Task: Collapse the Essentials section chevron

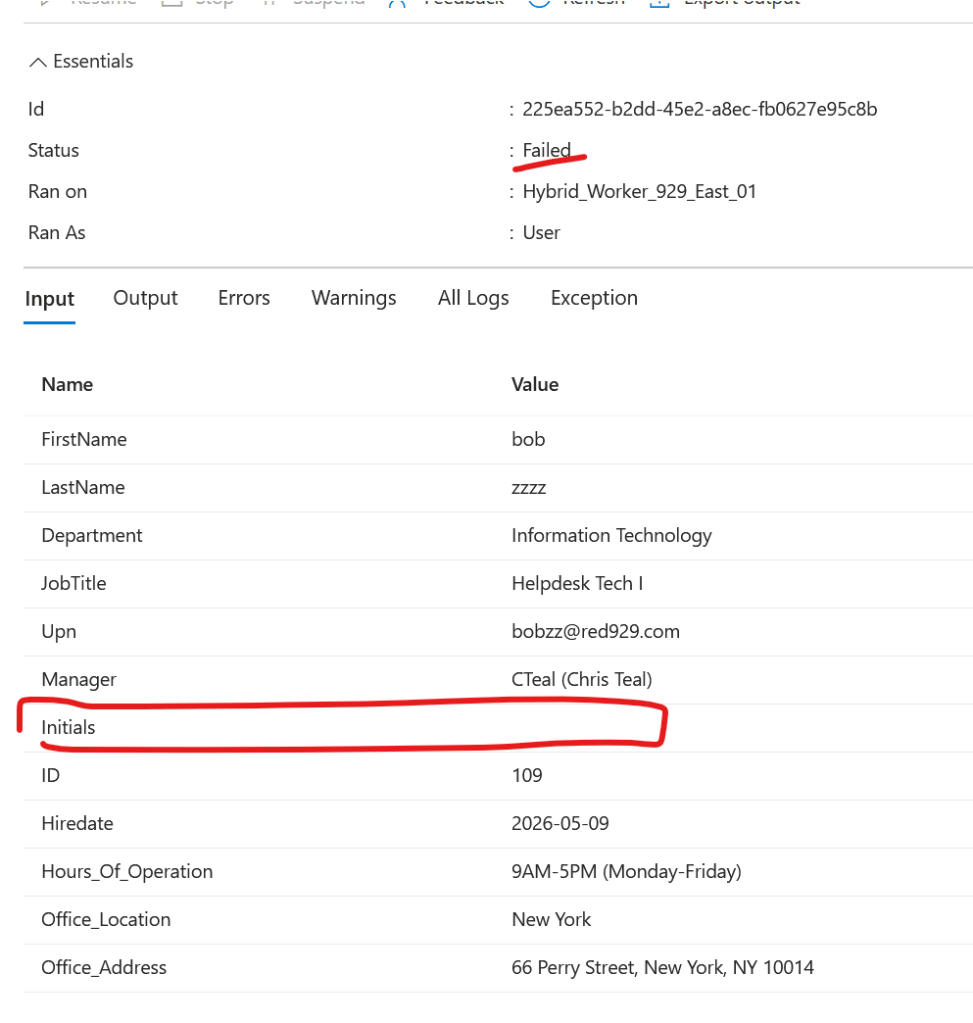Action: 38,62
